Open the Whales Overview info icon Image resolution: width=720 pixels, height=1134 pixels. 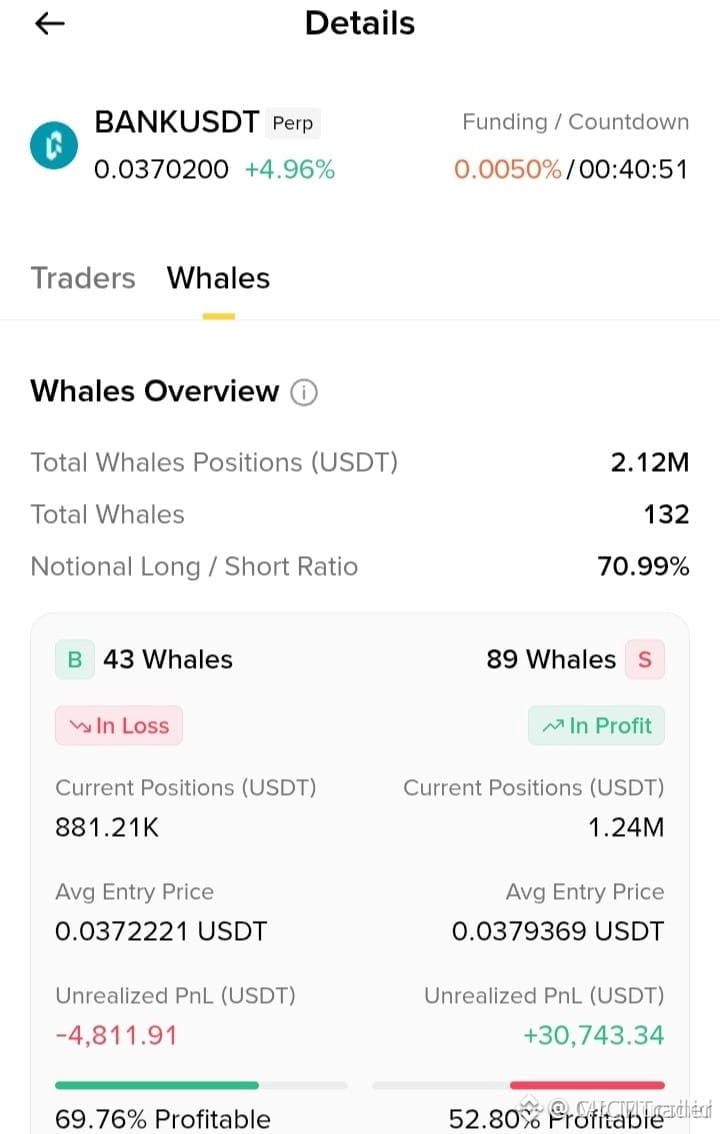[x=304, y=392]
